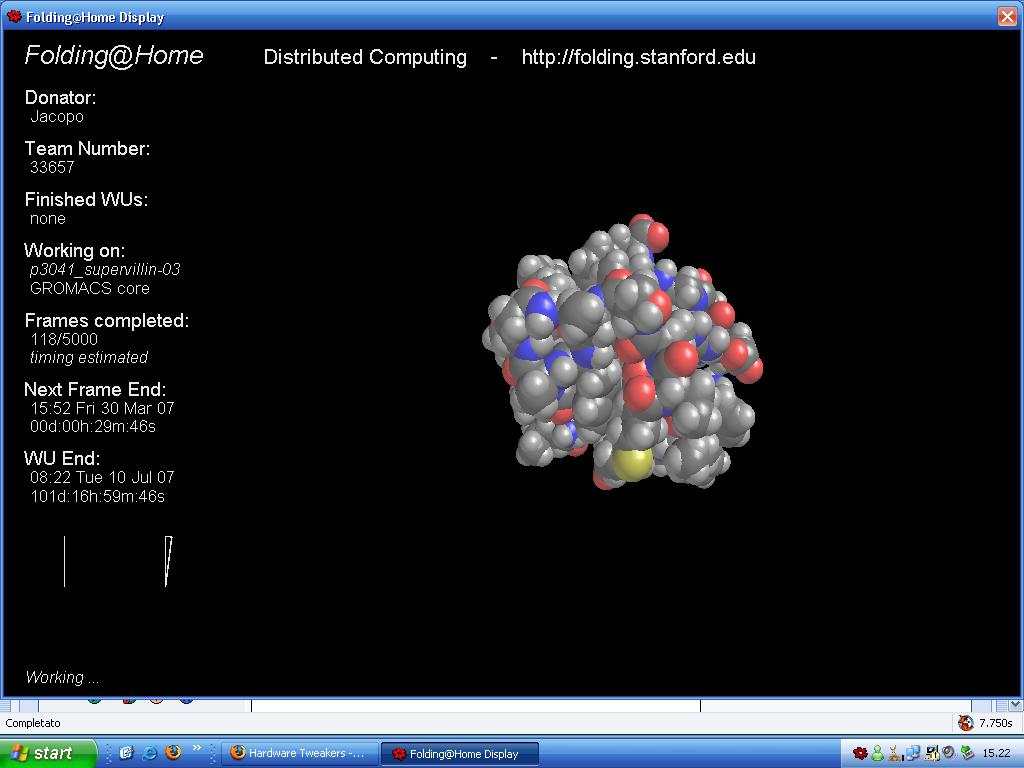Screen dimensions: 1024x768
Task: Click the donator name Jacopo
Action: pyautogui.click(x=57, y=117)
